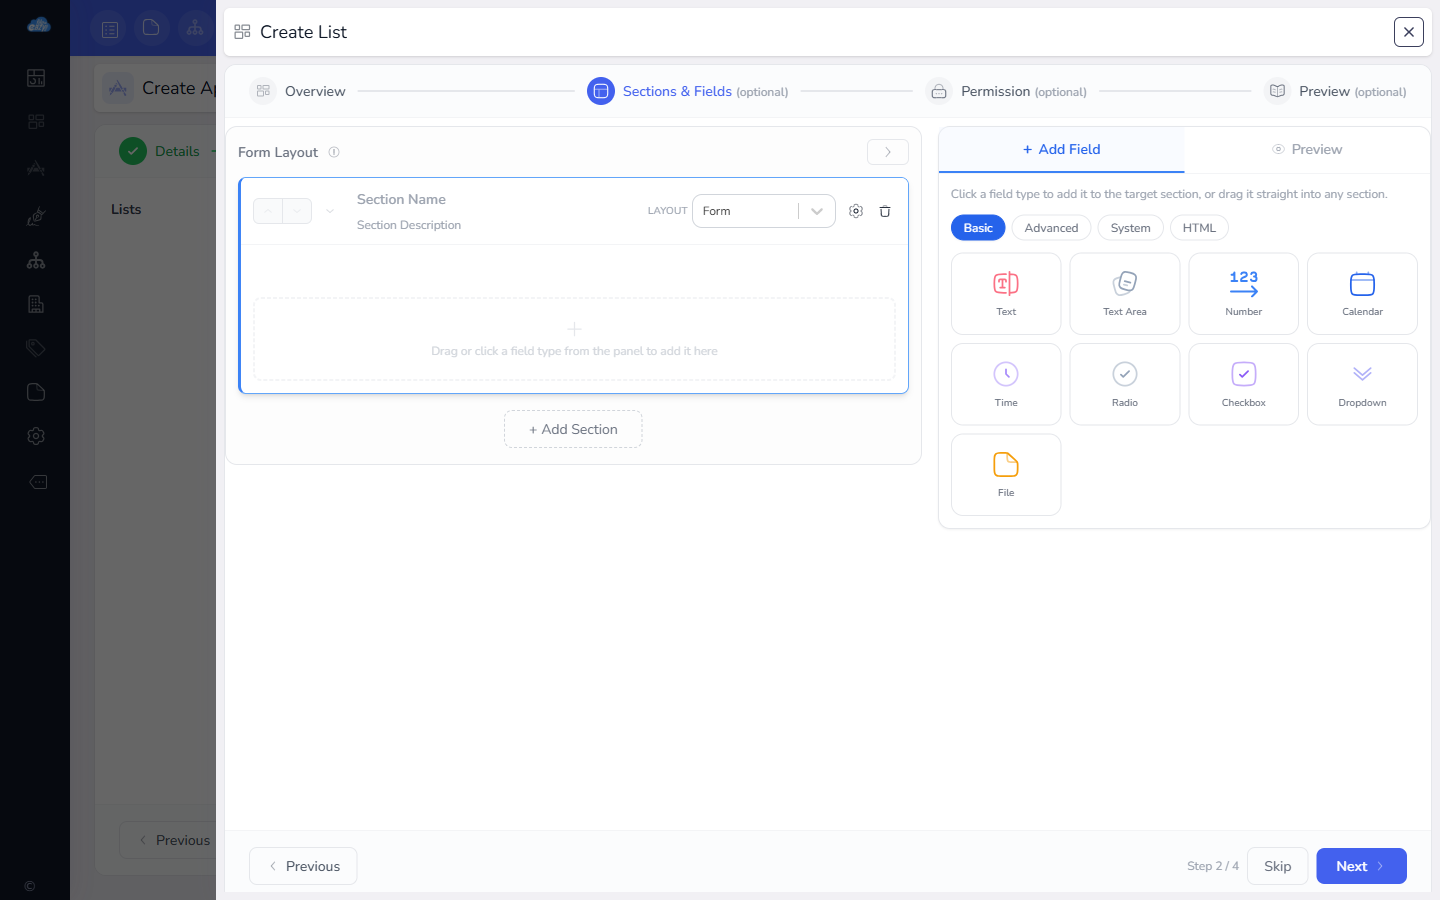
Task: Edit the Section Description field
Action: (409, 225)
